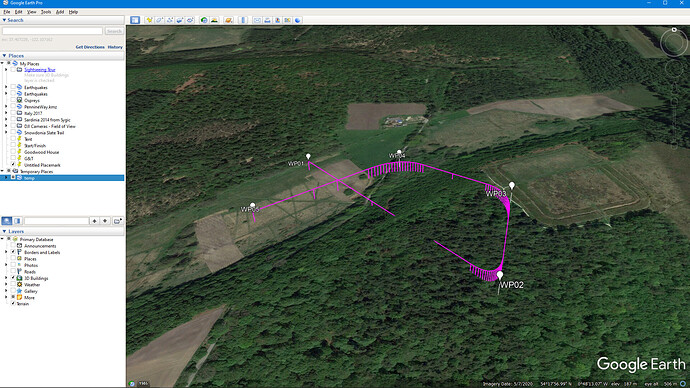
Task: Open the historical imagery clock icon
Action: click(204, 20)
